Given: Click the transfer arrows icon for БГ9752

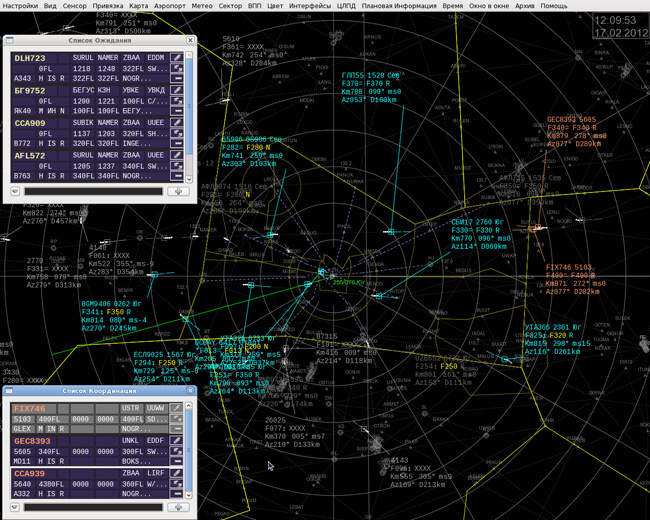Looking at the screenshot, I should [177, 101].
